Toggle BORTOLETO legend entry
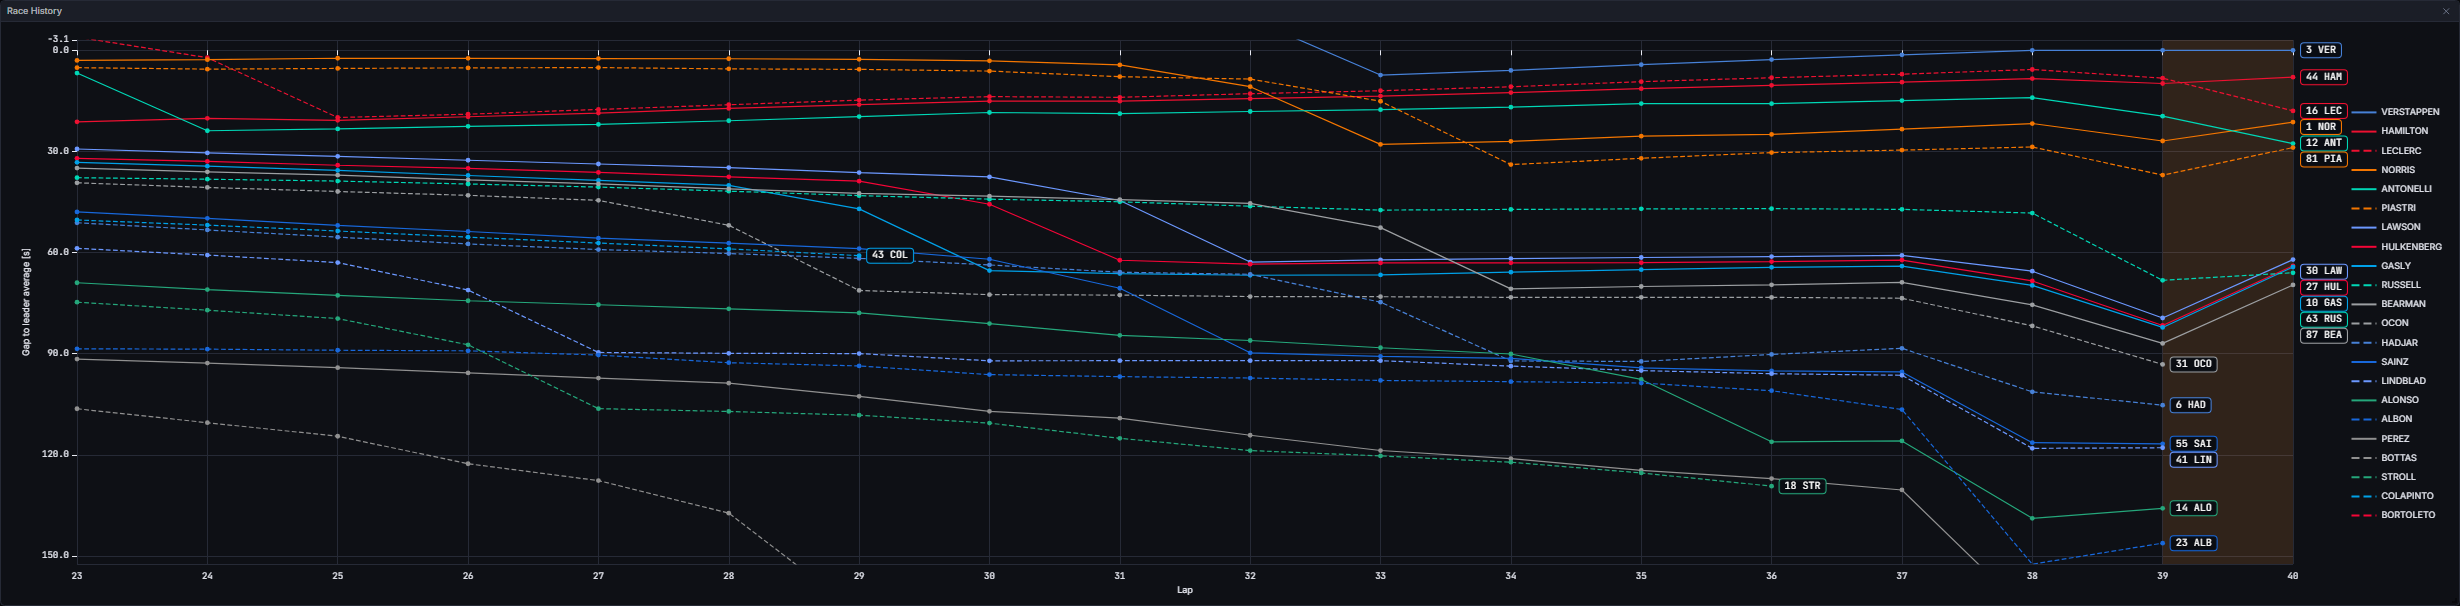 point(2394,515)
